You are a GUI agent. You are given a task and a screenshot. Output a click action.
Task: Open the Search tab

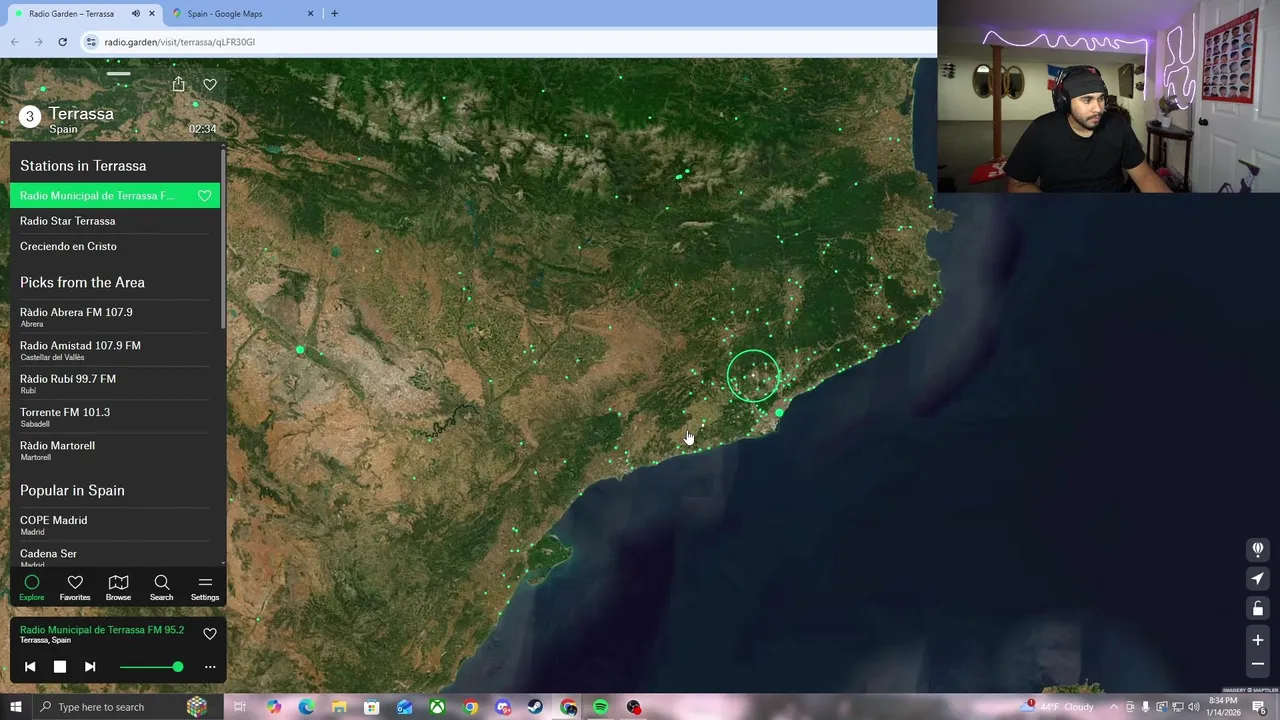161,588
